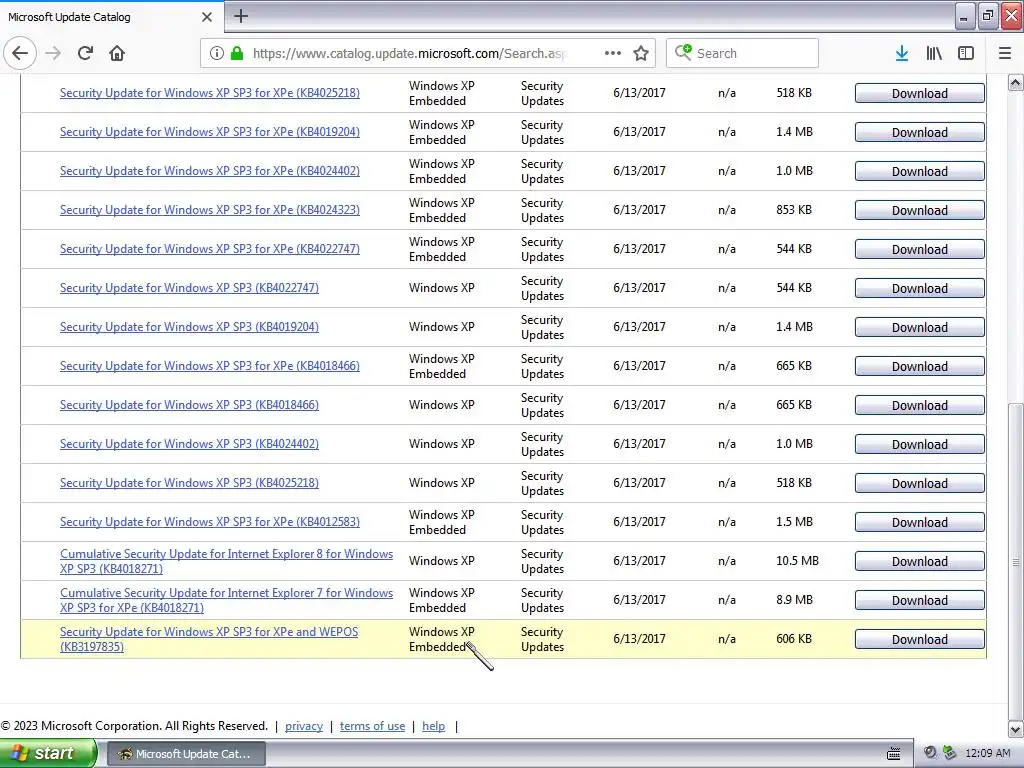This screenshot has width=1024, height=768.
Task: Click the green padlock security icon
Action: tap(237, 53)
